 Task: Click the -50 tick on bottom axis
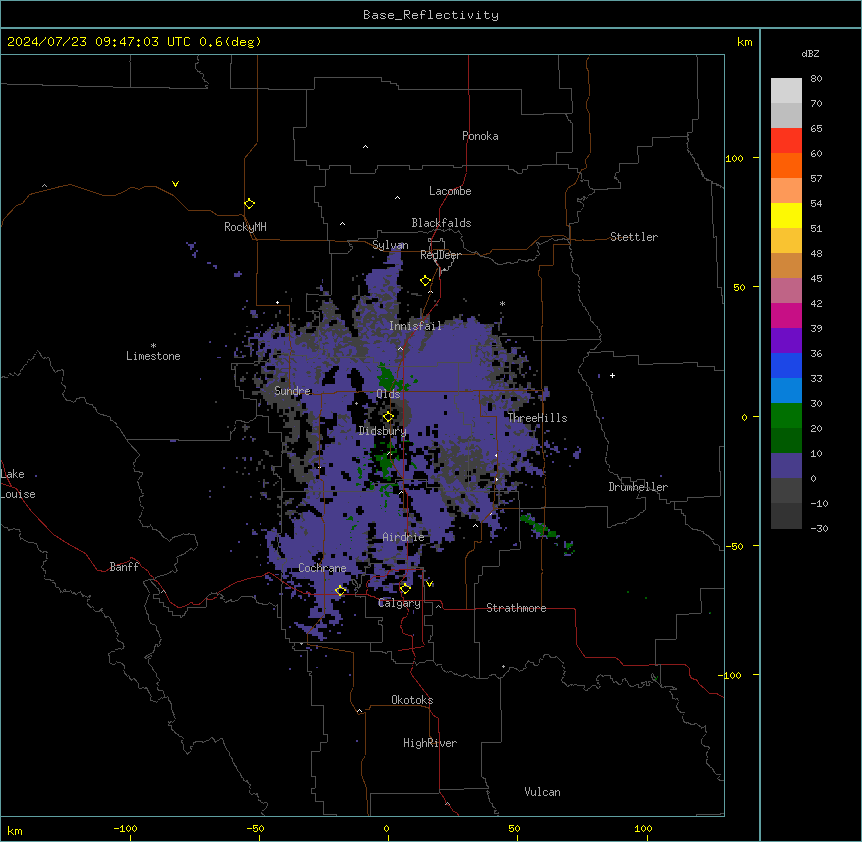[255, 828]
